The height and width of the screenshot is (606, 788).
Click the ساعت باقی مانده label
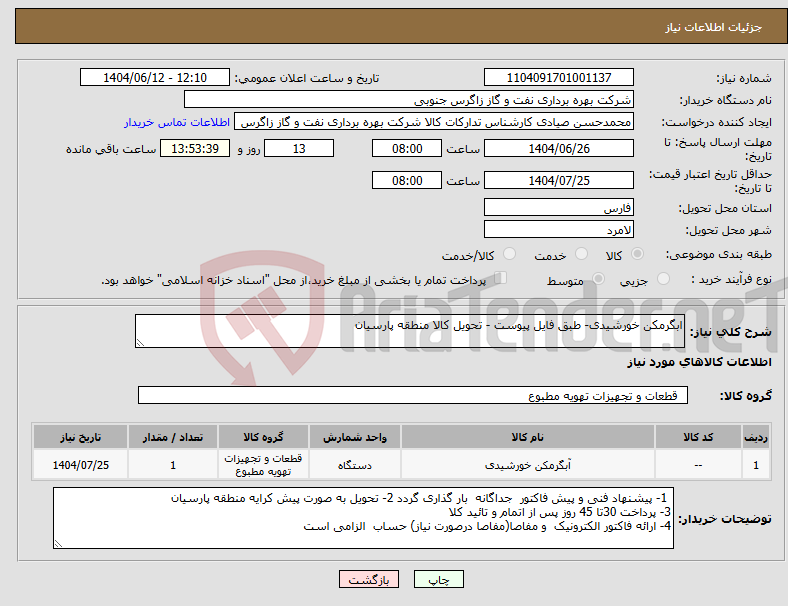111,149
